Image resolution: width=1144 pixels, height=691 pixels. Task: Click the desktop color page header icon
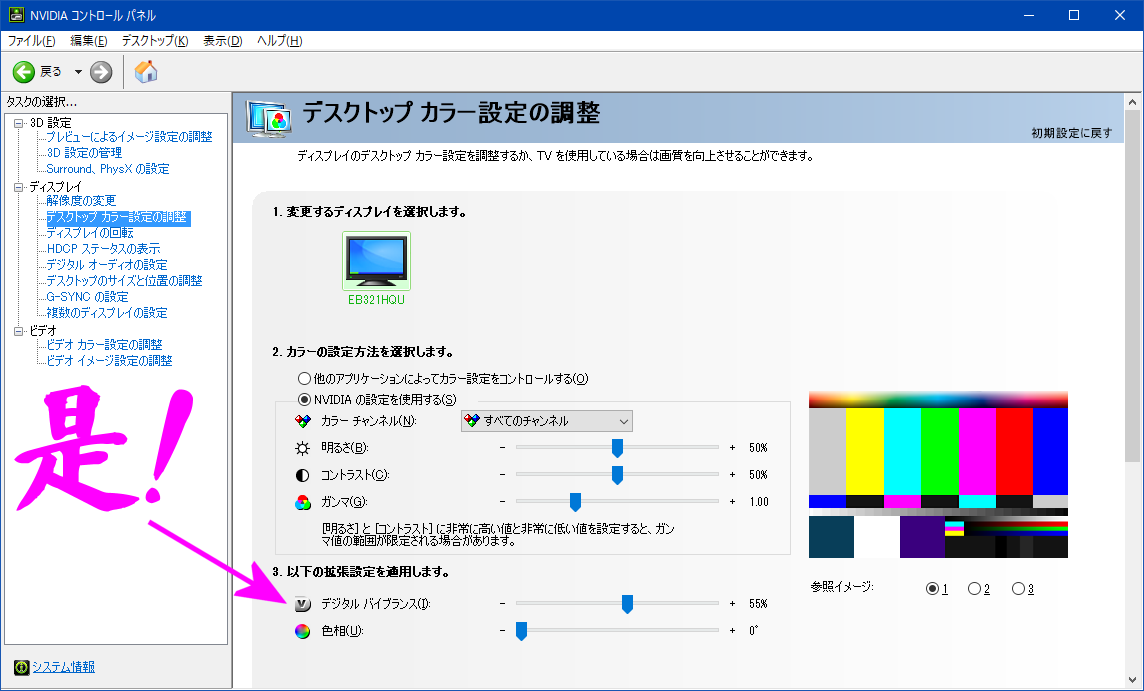coord(269,118)
